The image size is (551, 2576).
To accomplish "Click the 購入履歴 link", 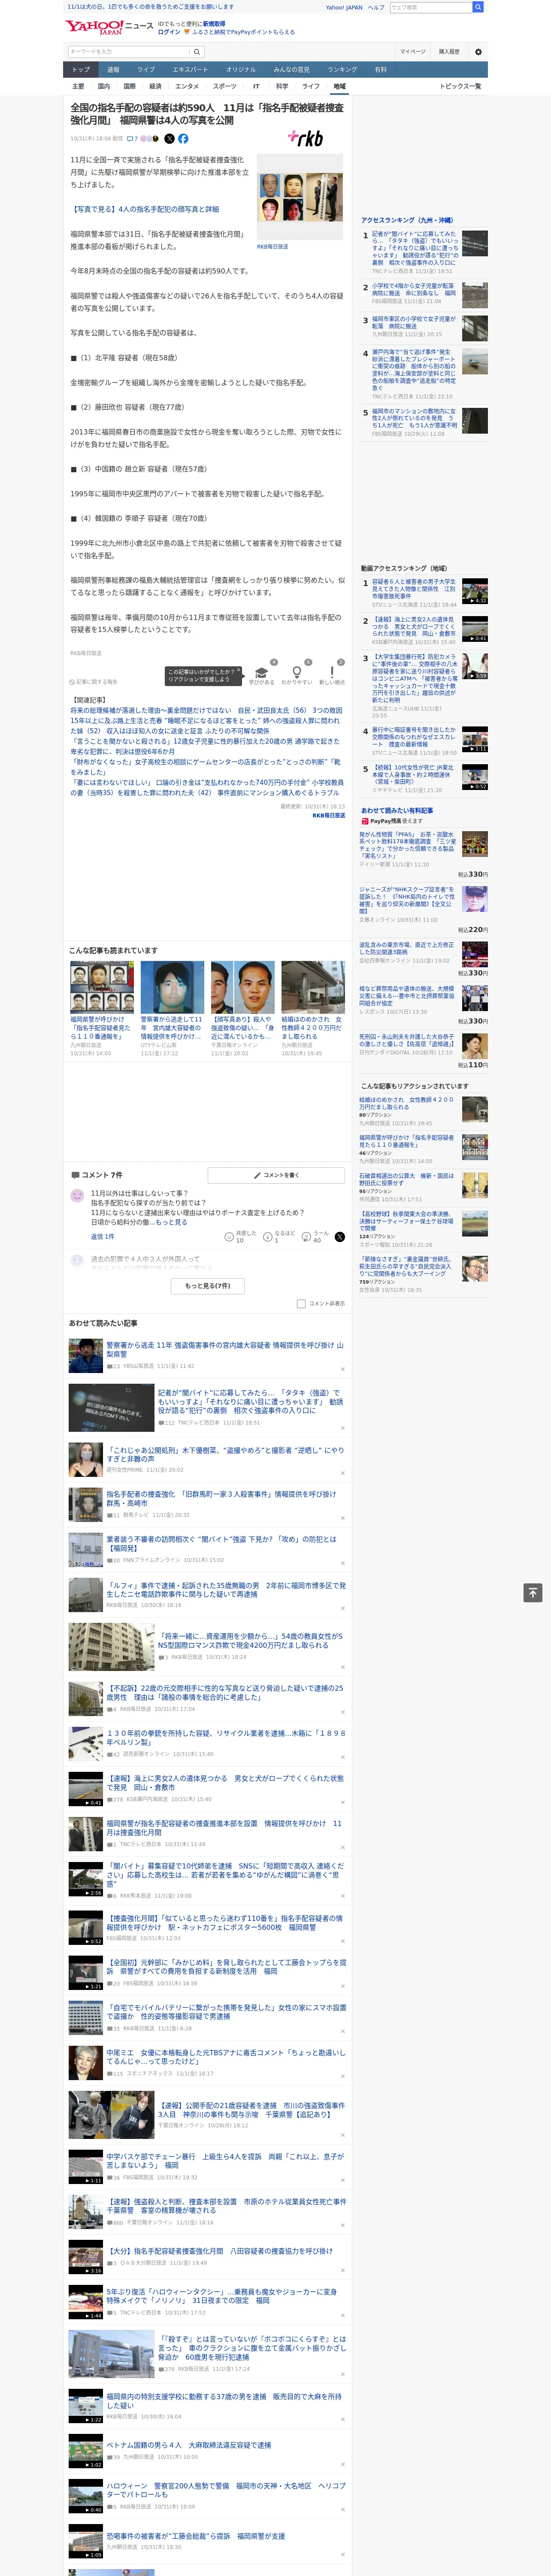I will [449, 52].
